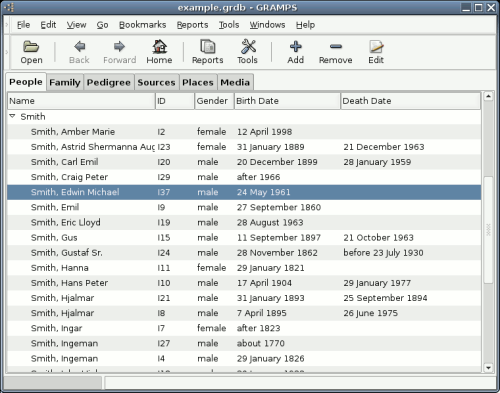Select Smith, Edwin Michael row
The width and height of the screenshot is (500, 393).
click(x=244, y=192)
